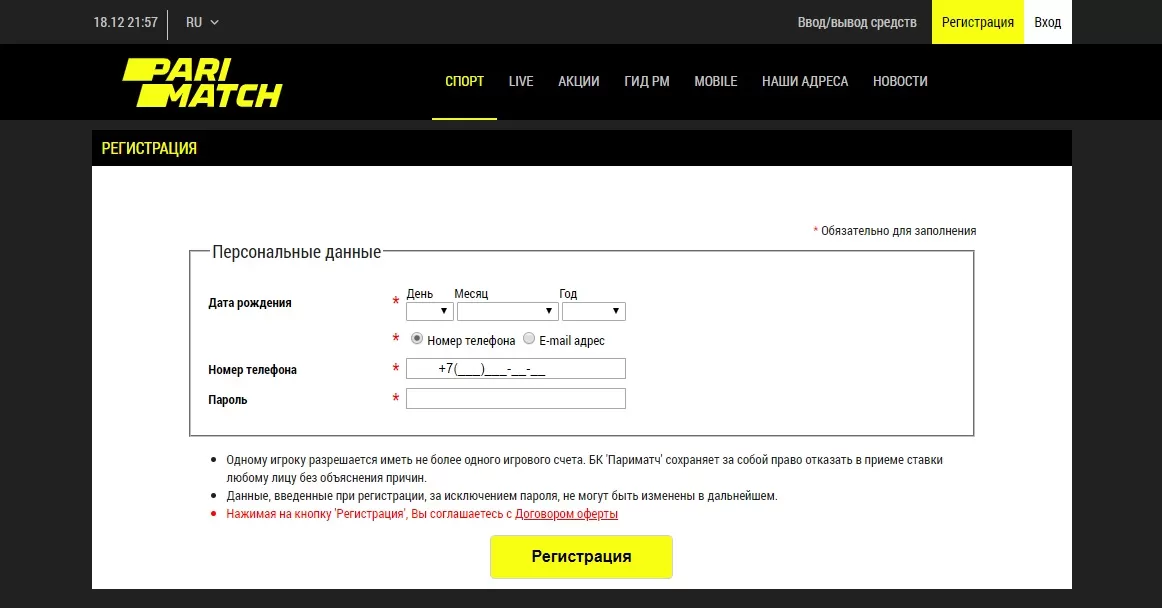Open the Договором оферты link

coord(566,514)
